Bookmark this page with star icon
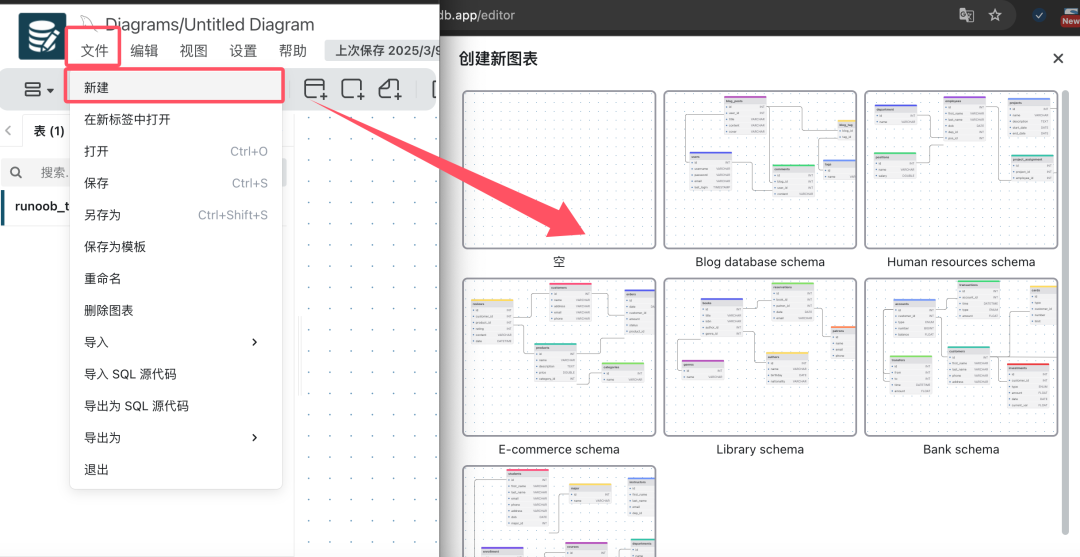The height and width of the screenshot is (557, 1080). pyautogui.click(x=995, y=15)
